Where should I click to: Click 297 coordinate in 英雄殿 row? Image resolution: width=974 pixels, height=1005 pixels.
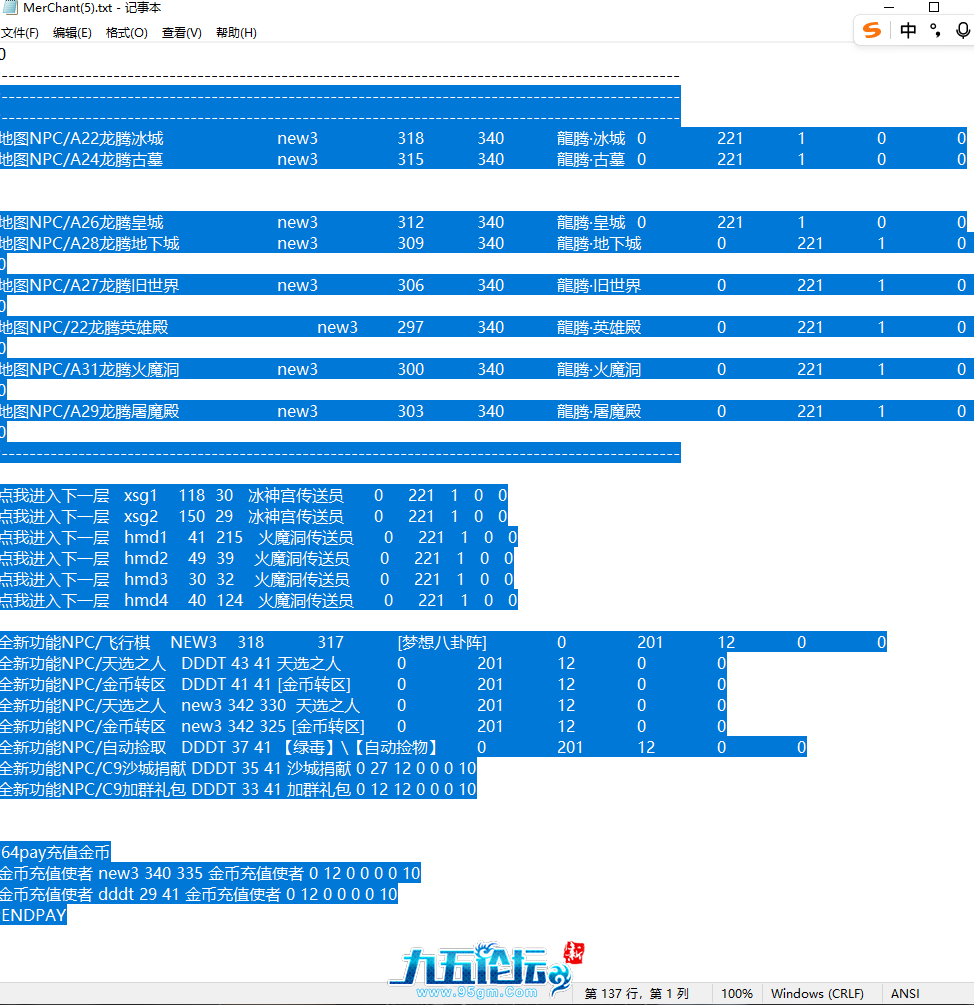(x=411, y=327)
